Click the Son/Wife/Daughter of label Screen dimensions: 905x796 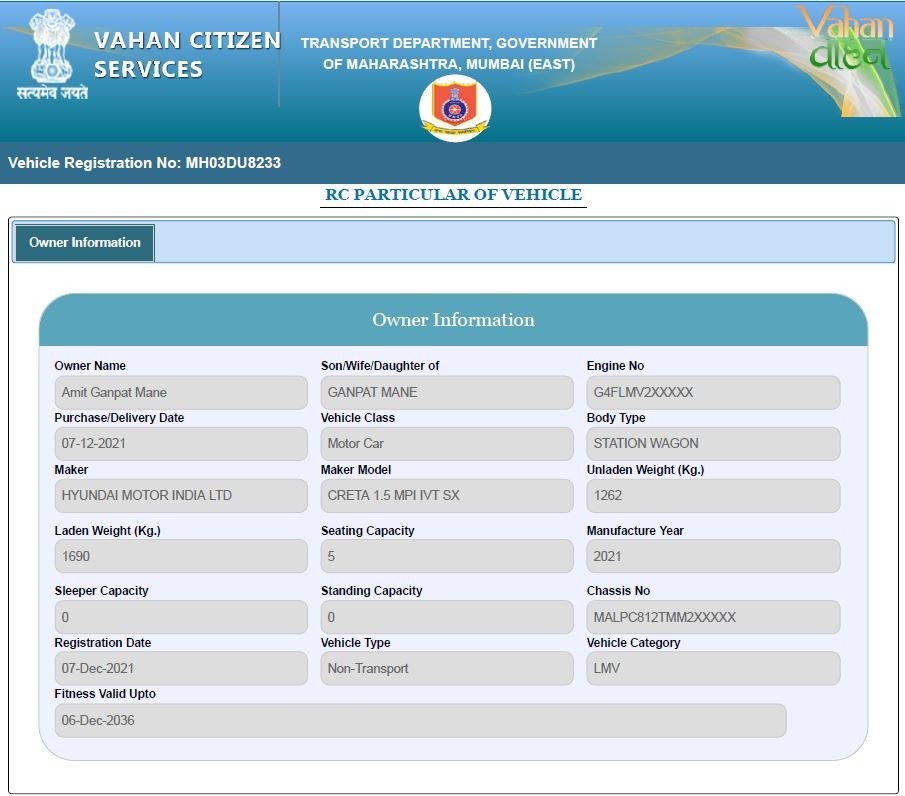click(380, 366)
